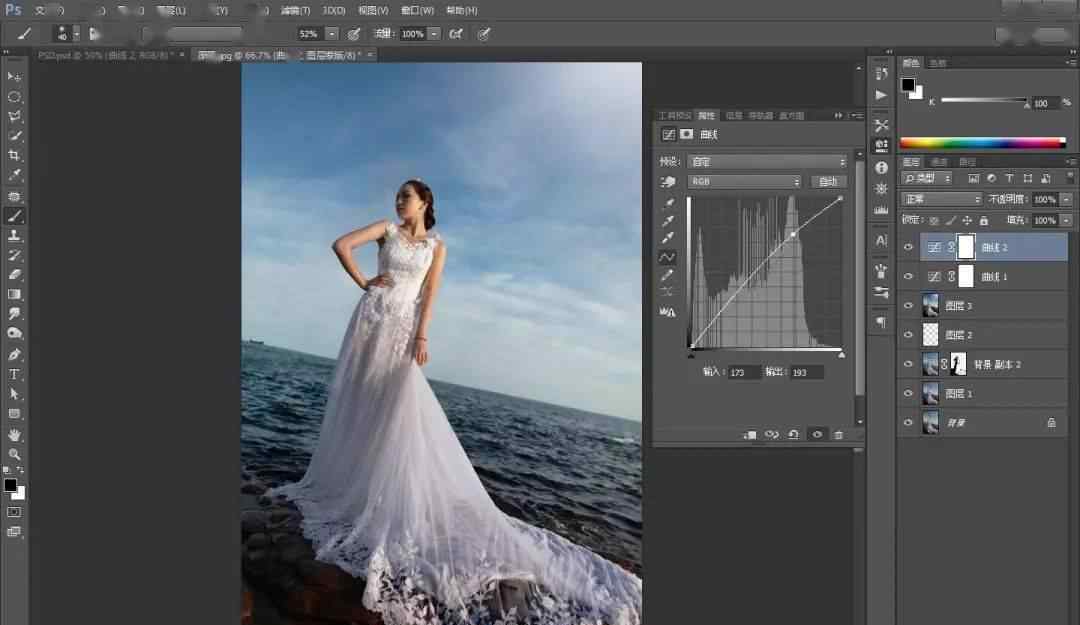Hide the 曲线 2 layer with its eye icon
This screenshot has width=1080, height=625.
pos(908,247)
